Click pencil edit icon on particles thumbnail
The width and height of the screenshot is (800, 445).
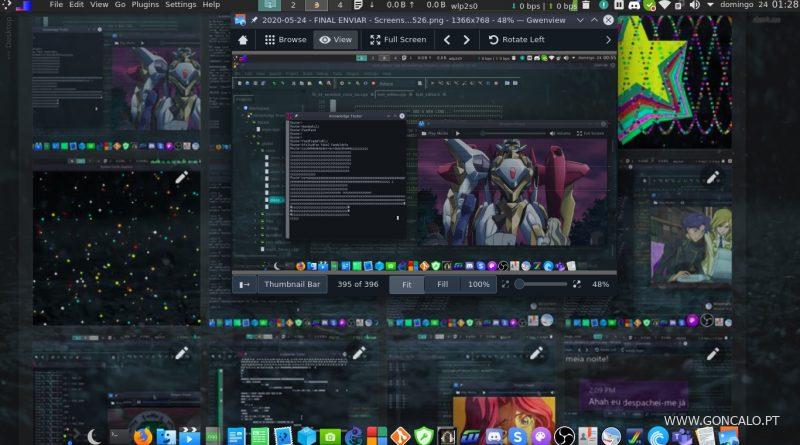(182, 178)
